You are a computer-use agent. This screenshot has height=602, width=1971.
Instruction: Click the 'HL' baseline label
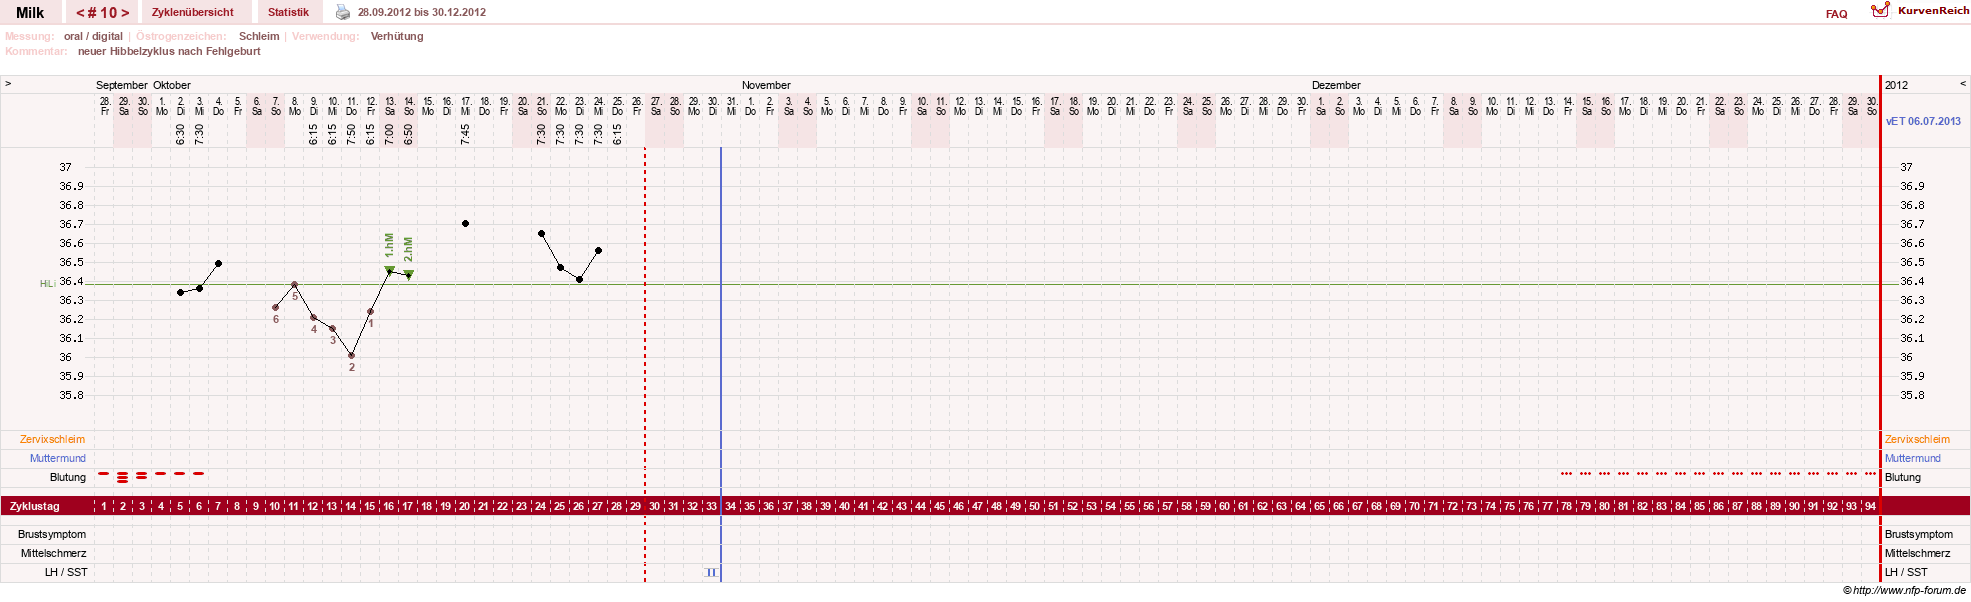click(46, 284)
